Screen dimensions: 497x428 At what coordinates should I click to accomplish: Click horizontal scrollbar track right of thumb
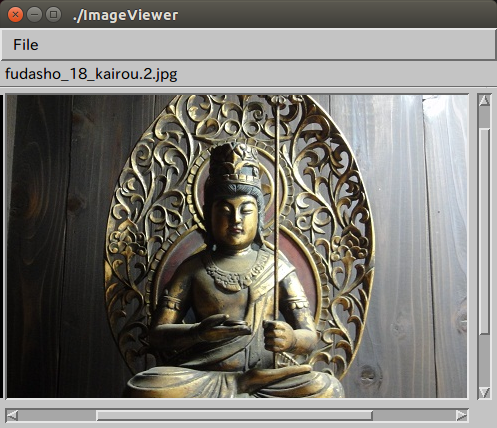pos(414,416)
